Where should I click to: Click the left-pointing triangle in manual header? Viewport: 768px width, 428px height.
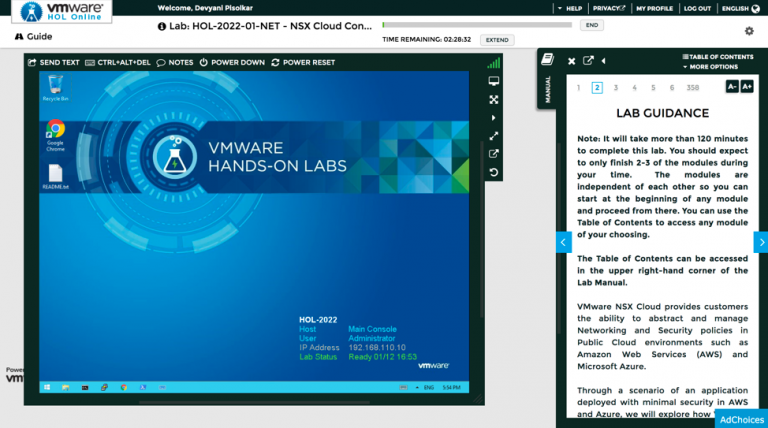pos(603,61)
